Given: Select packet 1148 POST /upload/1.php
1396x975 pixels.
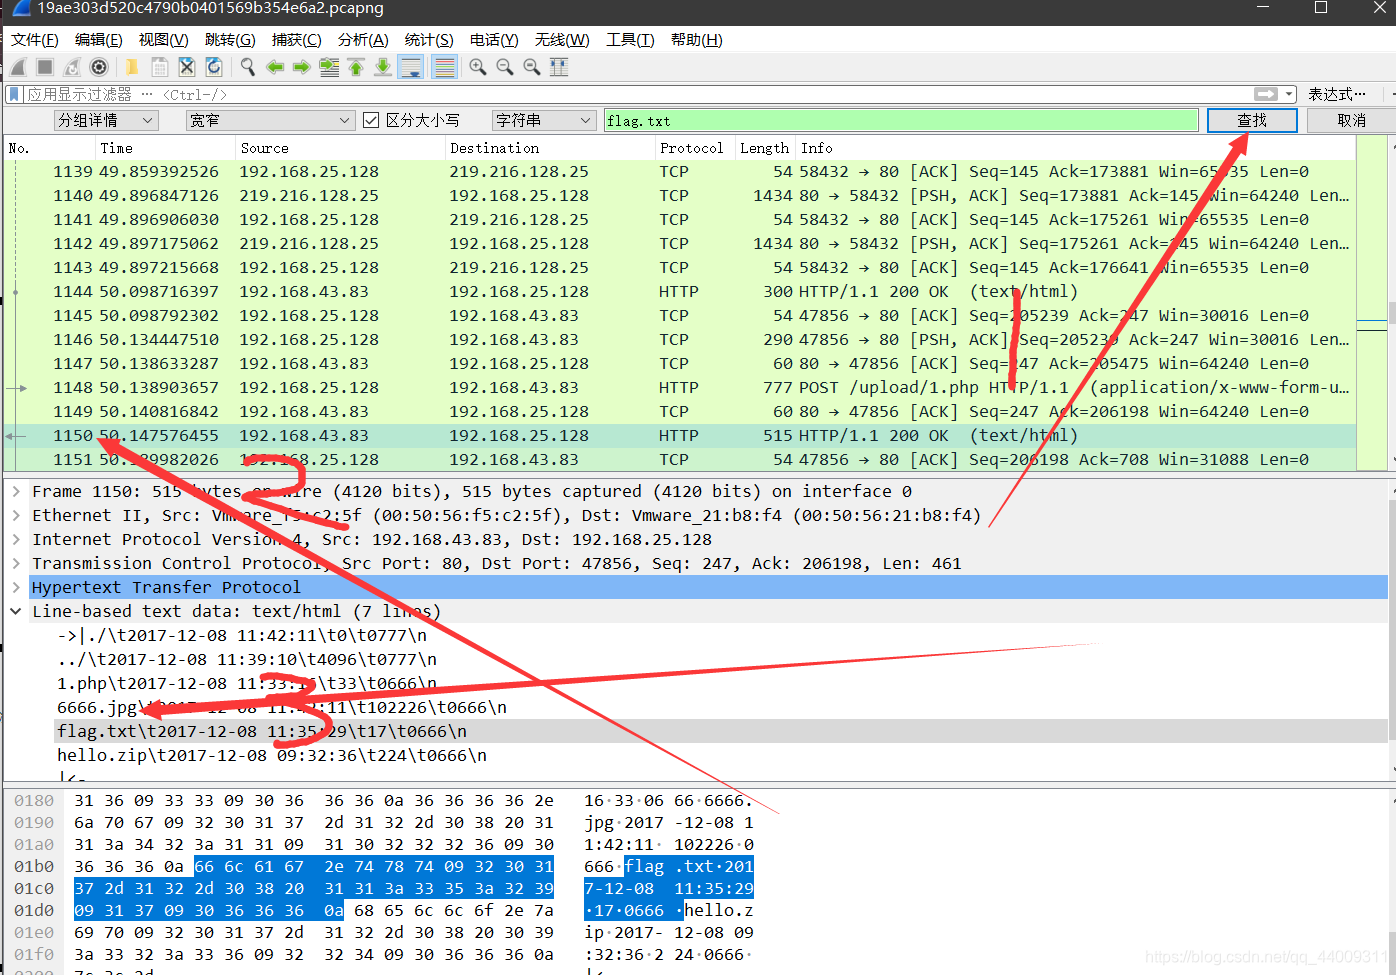Looking at the screenshot, I should point(680,387).
